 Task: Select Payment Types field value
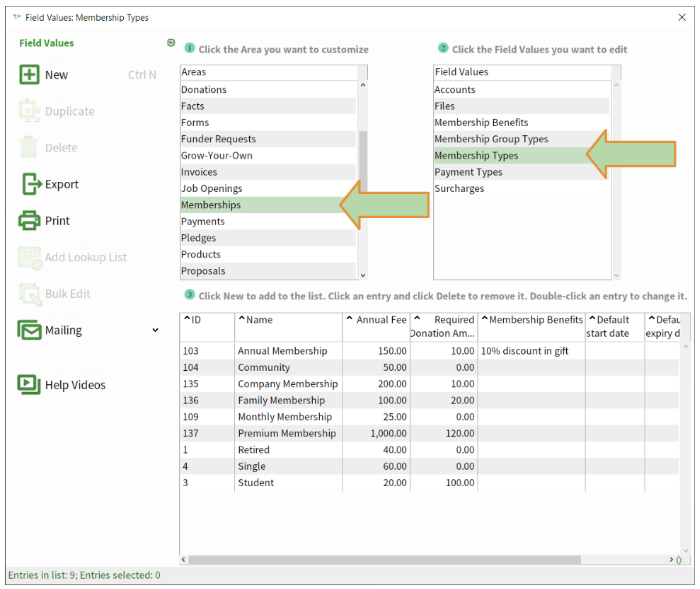(521, 172)
